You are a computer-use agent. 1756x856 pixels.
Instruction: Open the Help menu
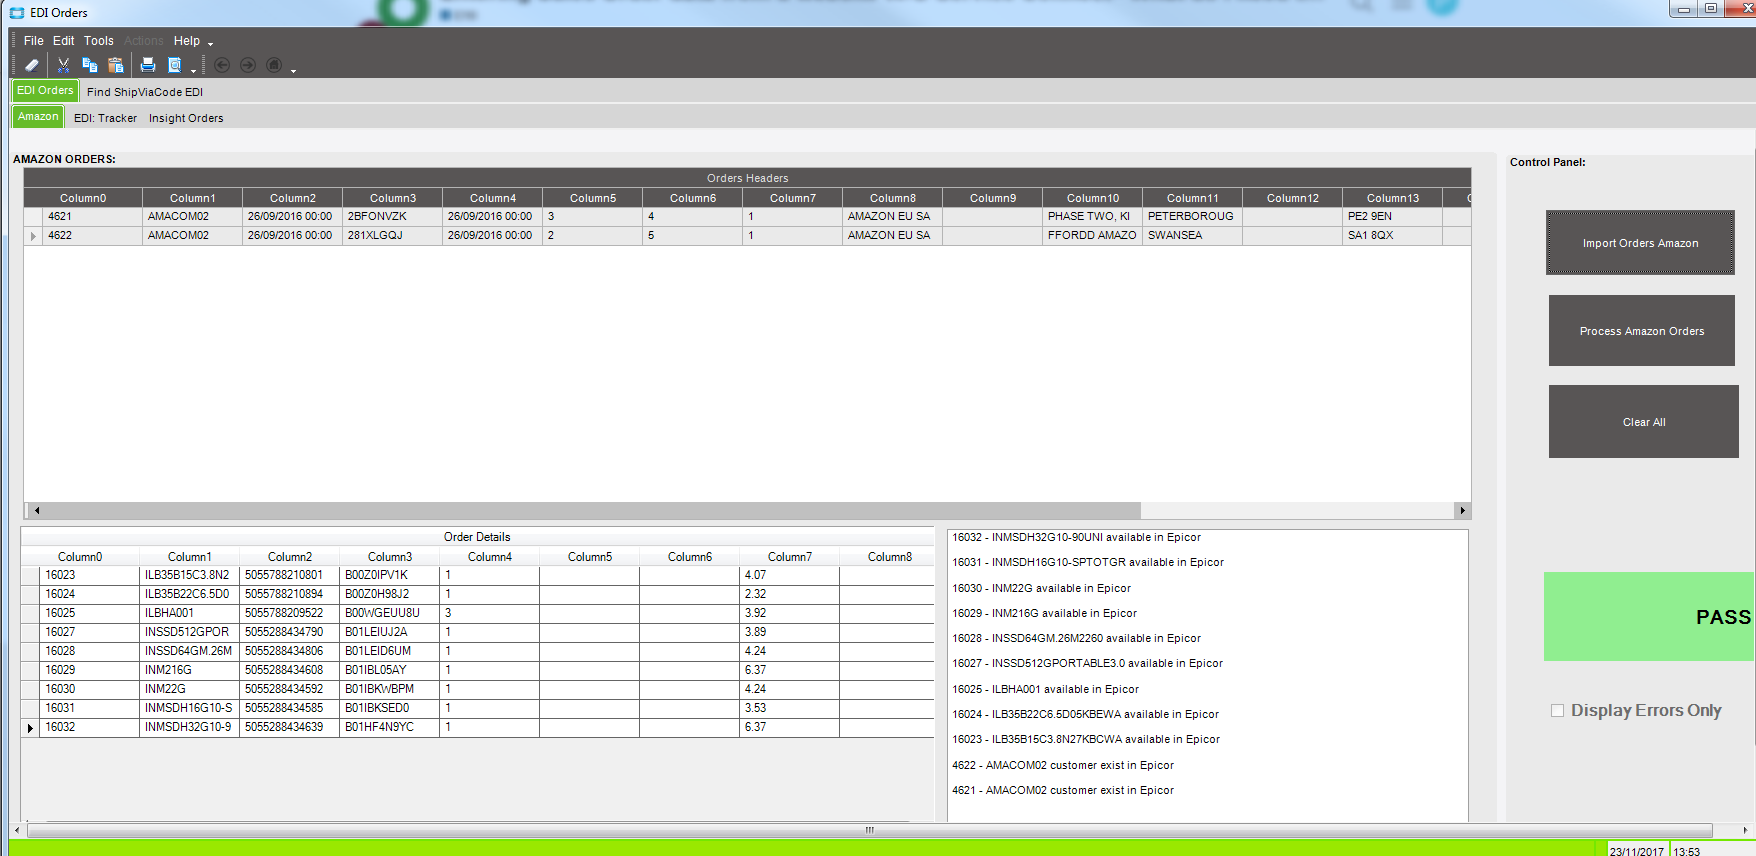187,41
